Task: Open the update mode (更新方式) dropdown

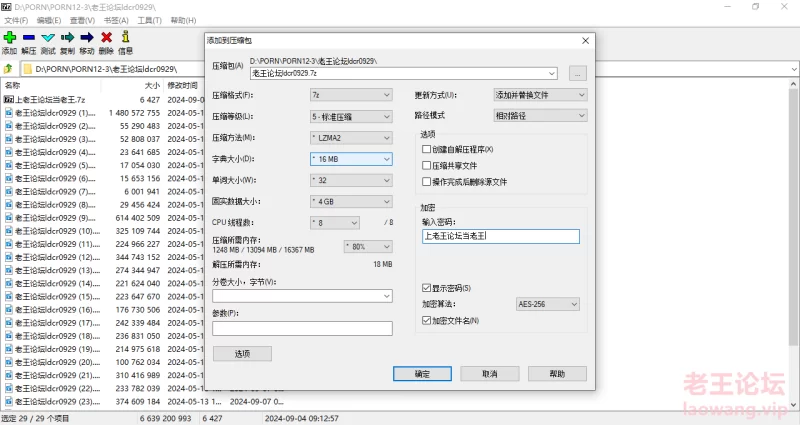Action: pos(540,95)
